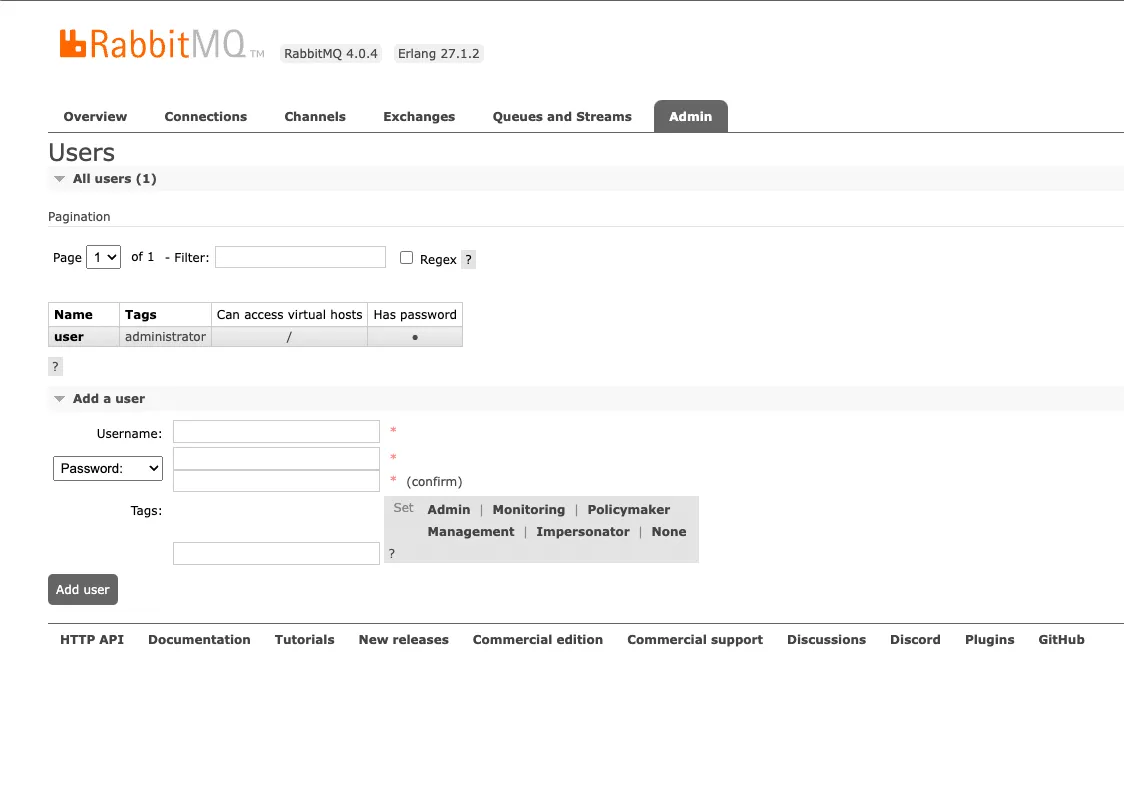Screen dimensions: 1124x789
Task: Enable the Regex checkbox
Action: pos(406,257)
